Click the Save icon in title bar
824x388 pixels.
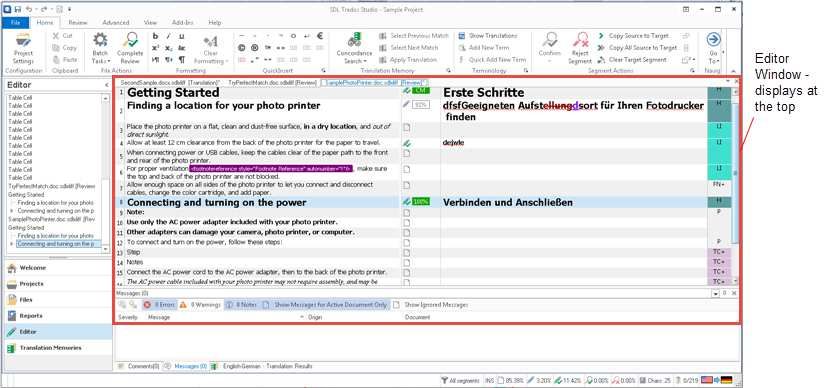[18, 9]
